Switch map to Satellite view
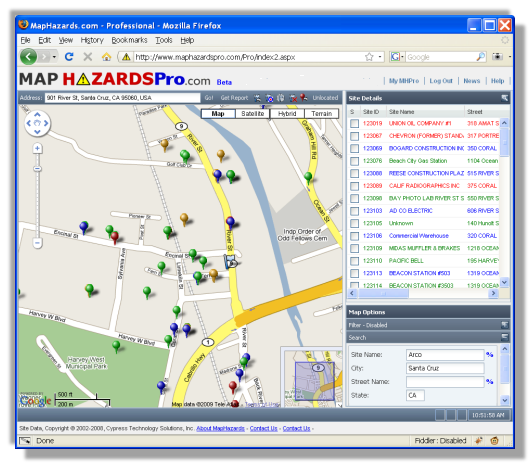530x464 pixels. point(252,114)
